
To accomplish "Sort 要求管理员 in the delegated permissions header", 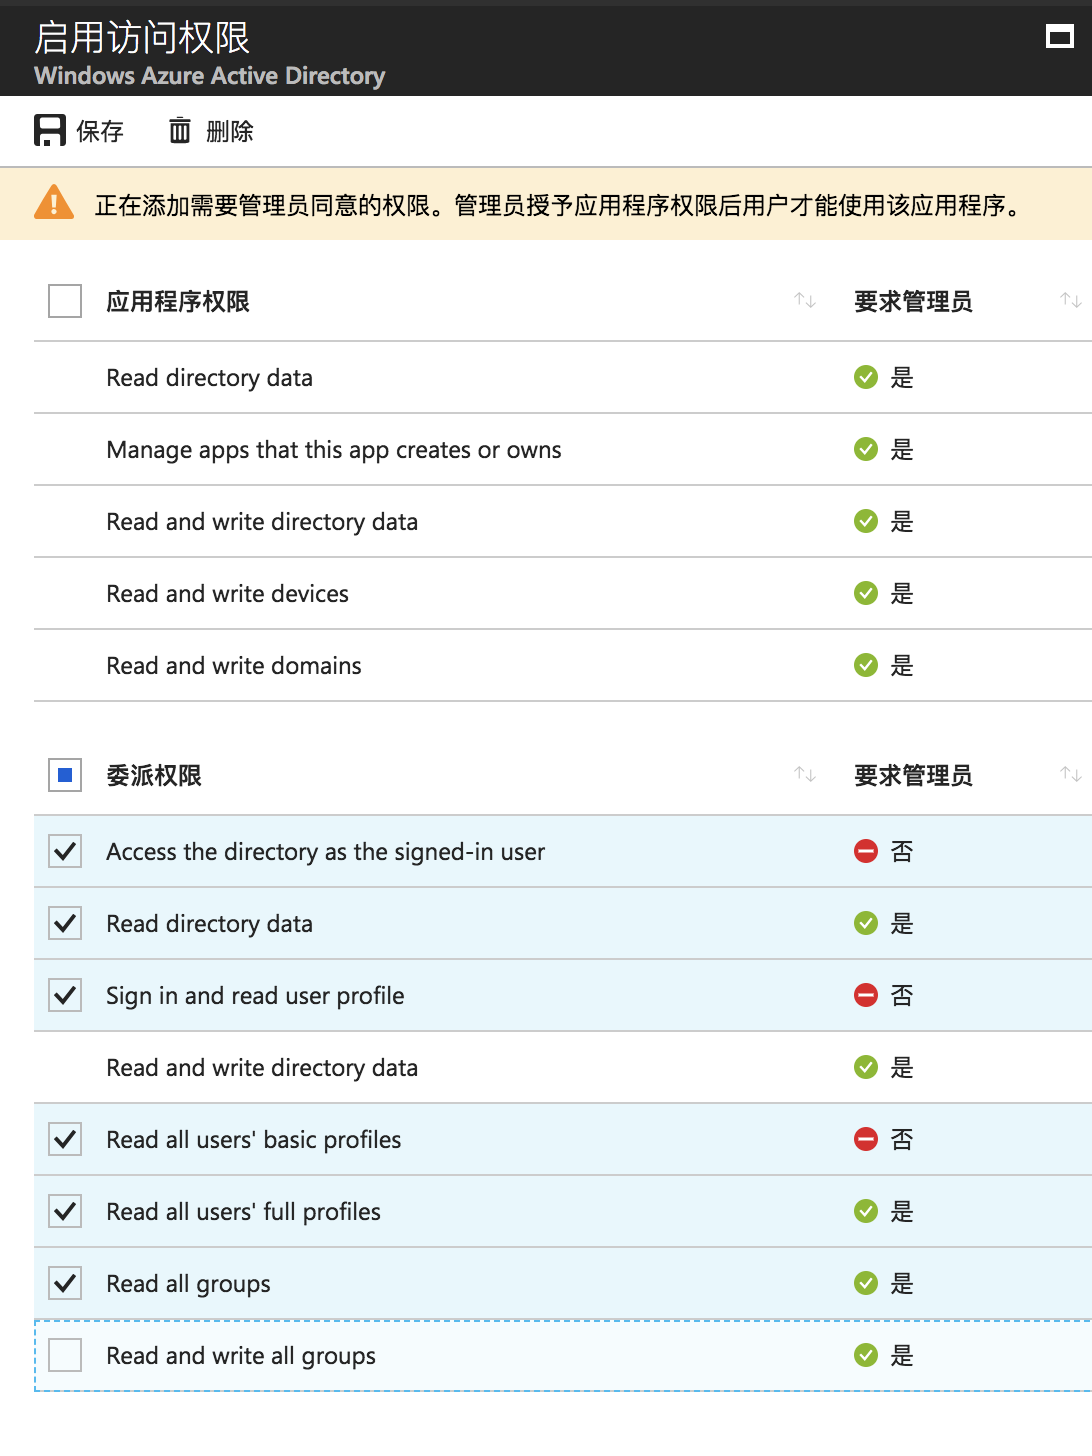I will pos(1071,774).
